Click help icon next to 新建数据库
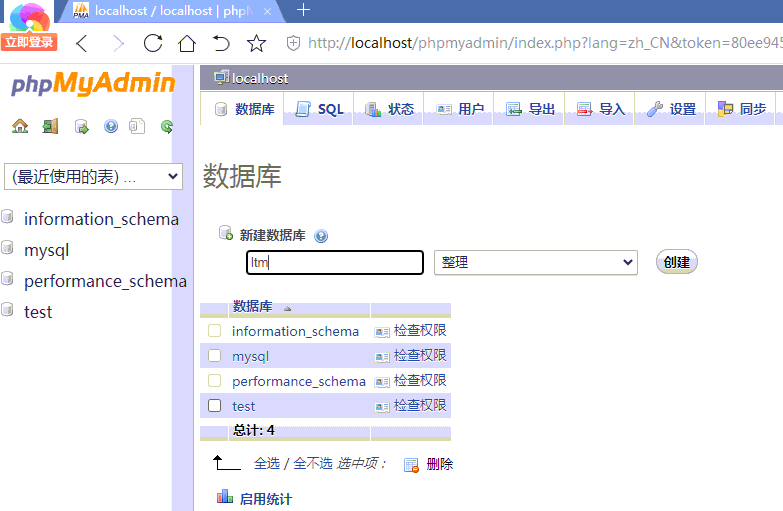Viewport: 783px width, 511px height. coord(321,236)
